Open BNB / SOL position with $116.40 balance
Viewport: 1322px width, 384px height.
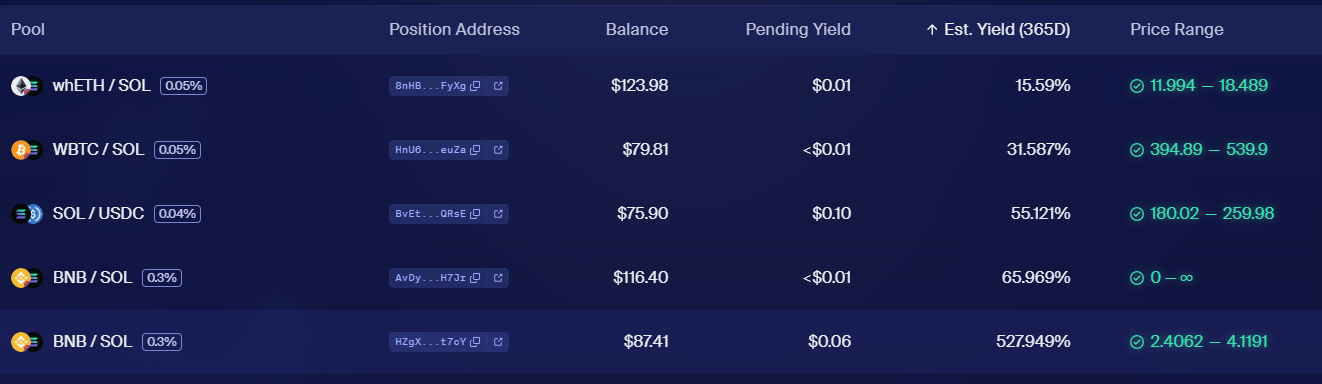pos(661,278)
